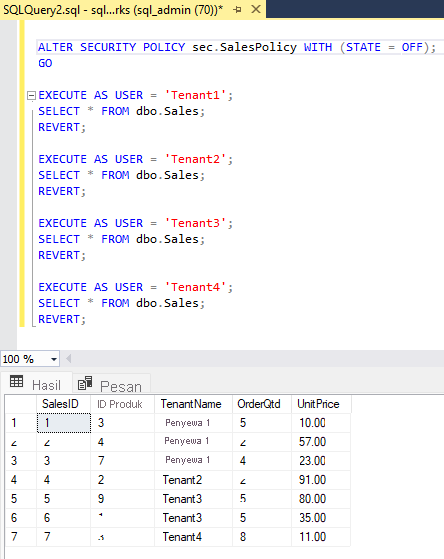
Task: Click the 'Tenant2' string literal in code
Action: (x=195, y=159)
